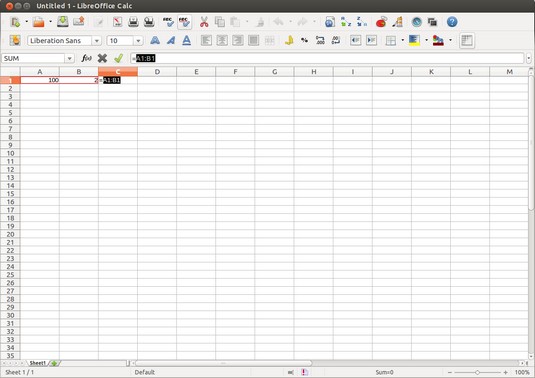Open the recent files dropdown beside Open
This screenshot has width=535, height=378.
pyautogui.click(x=50, y=22)
